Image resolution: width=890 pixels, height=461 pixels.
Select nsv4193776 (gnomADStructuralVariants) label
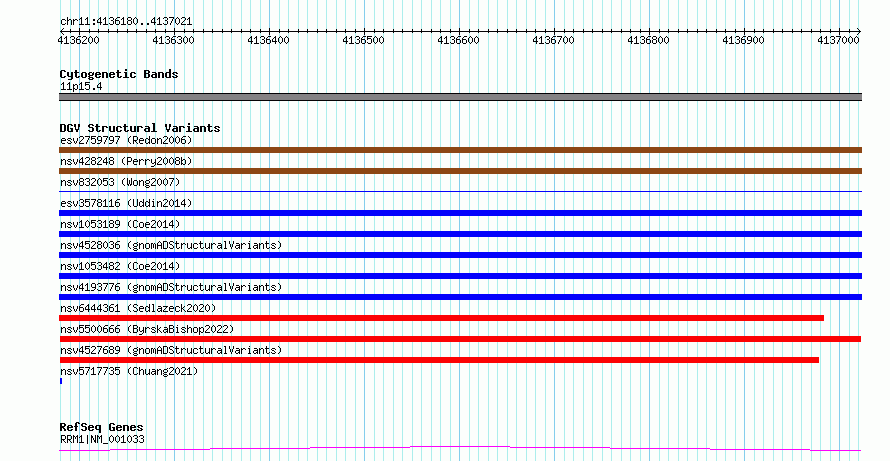(171, 287)
